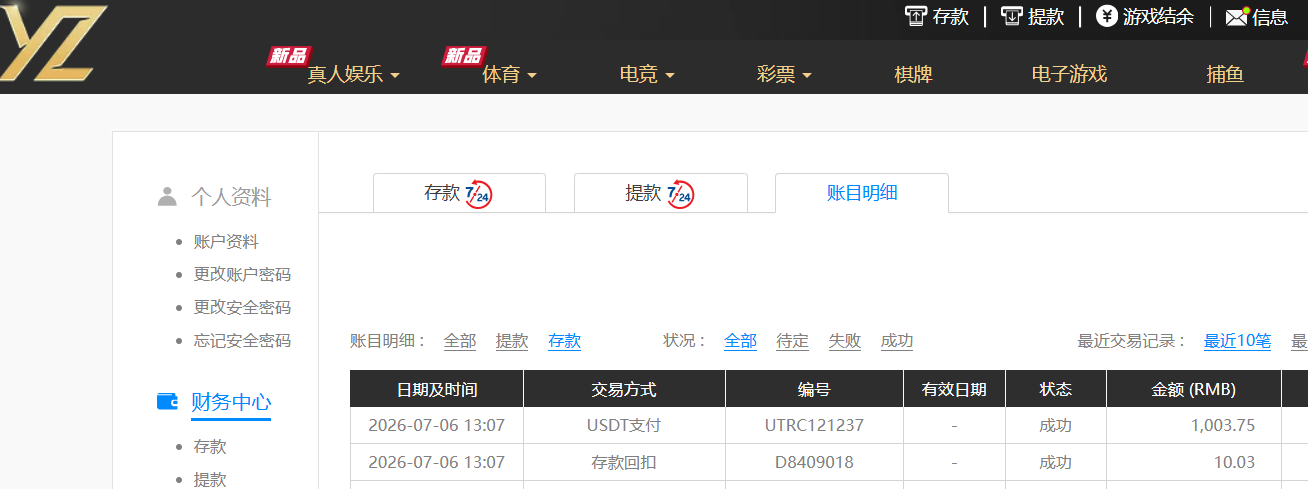The width and height of the screenshot is (1308, 489).
Task: Click the withdrawal ATM icon in top bar
Action: coord(1012,16)
